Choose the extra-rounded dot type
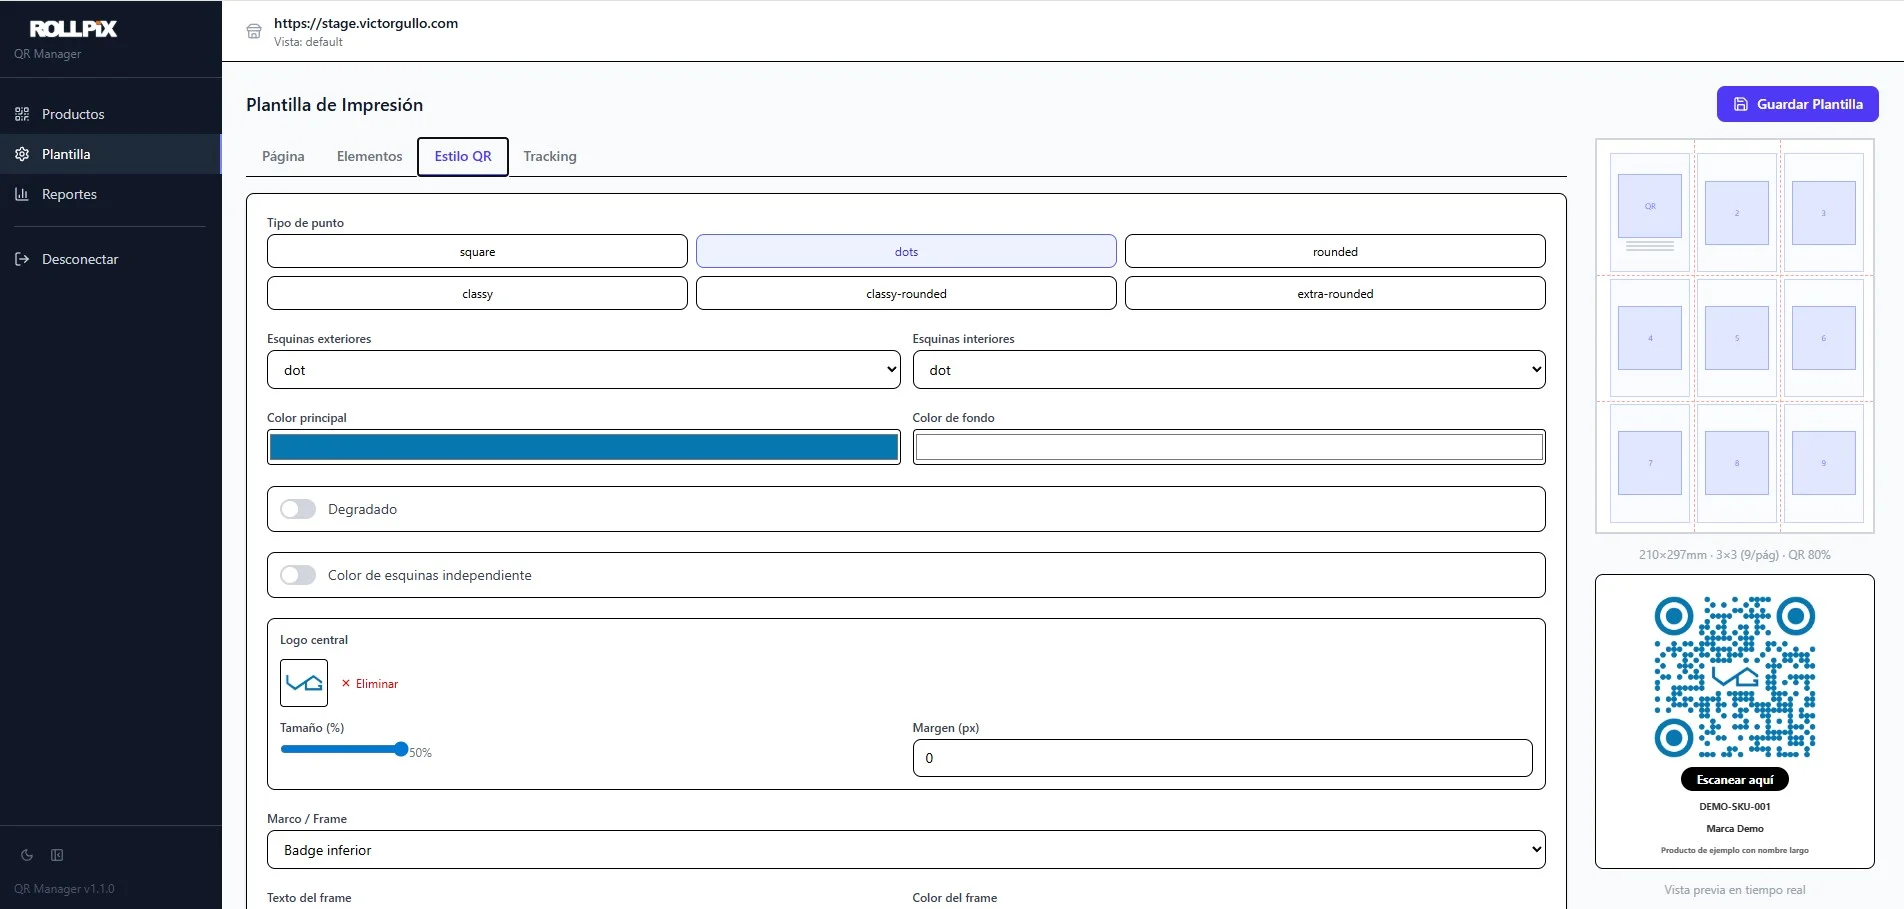This screenshot has width=1904, height=909. pyautogui.click(x=1335, y=293)
